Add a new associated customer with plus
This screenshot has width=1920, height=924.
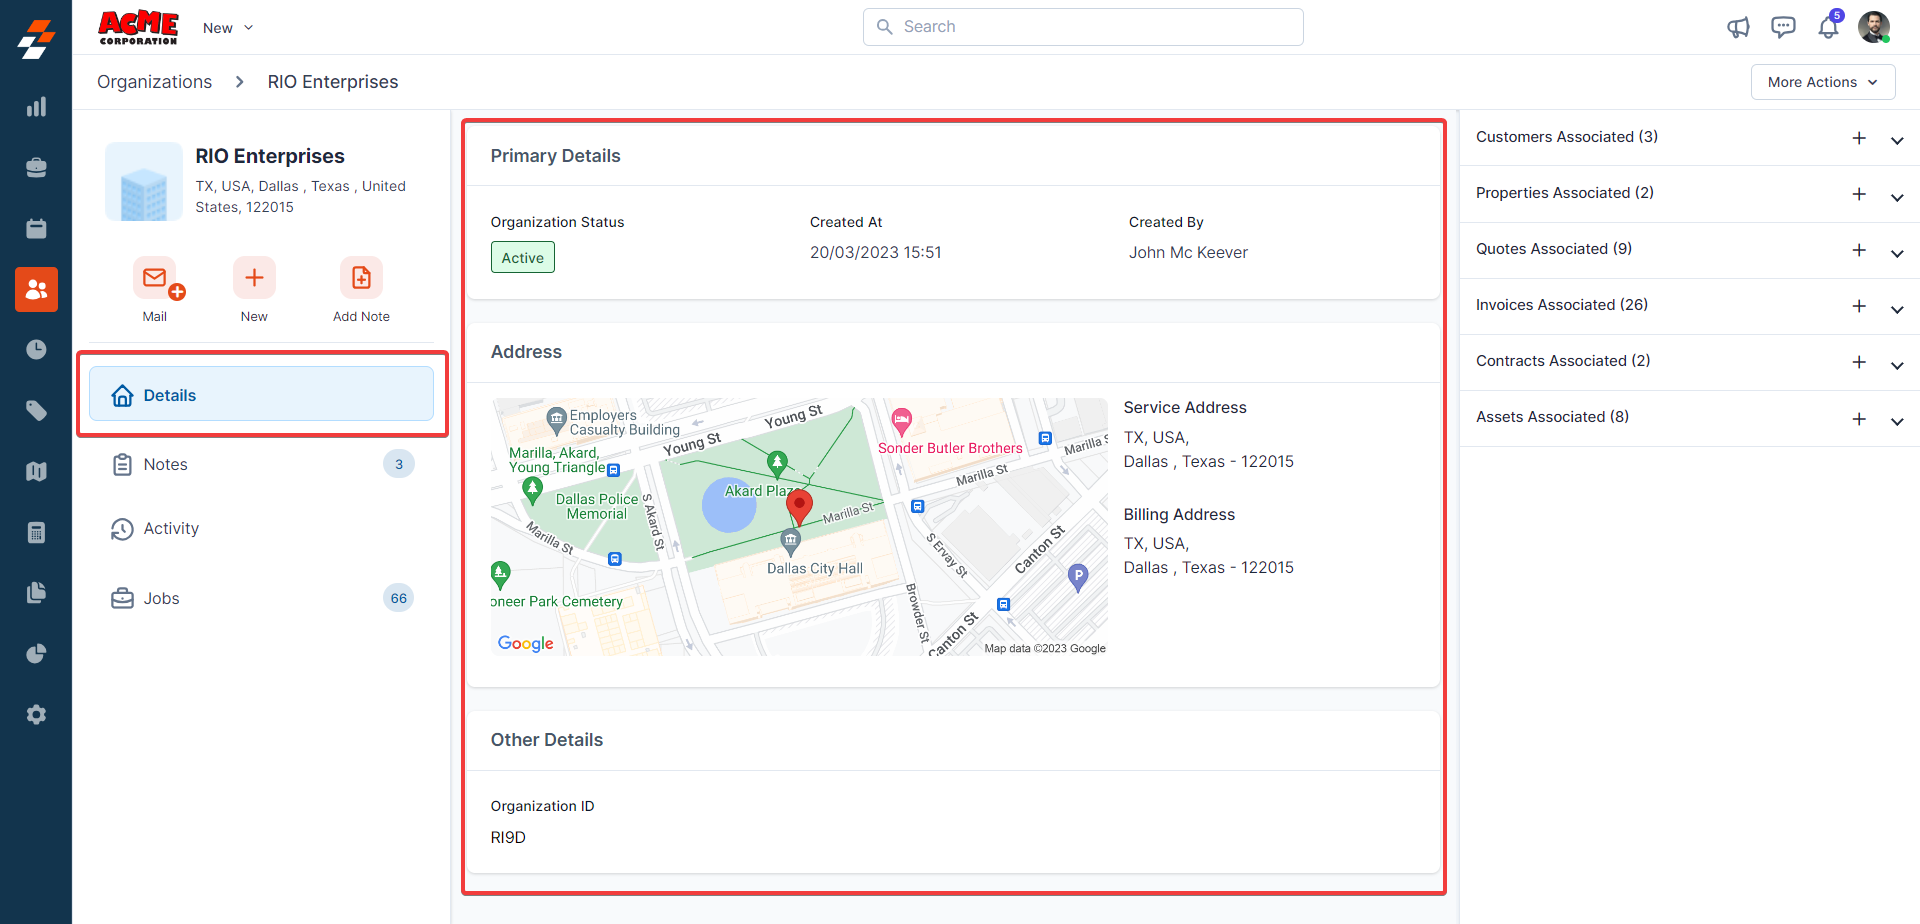tap(1859, 138)
